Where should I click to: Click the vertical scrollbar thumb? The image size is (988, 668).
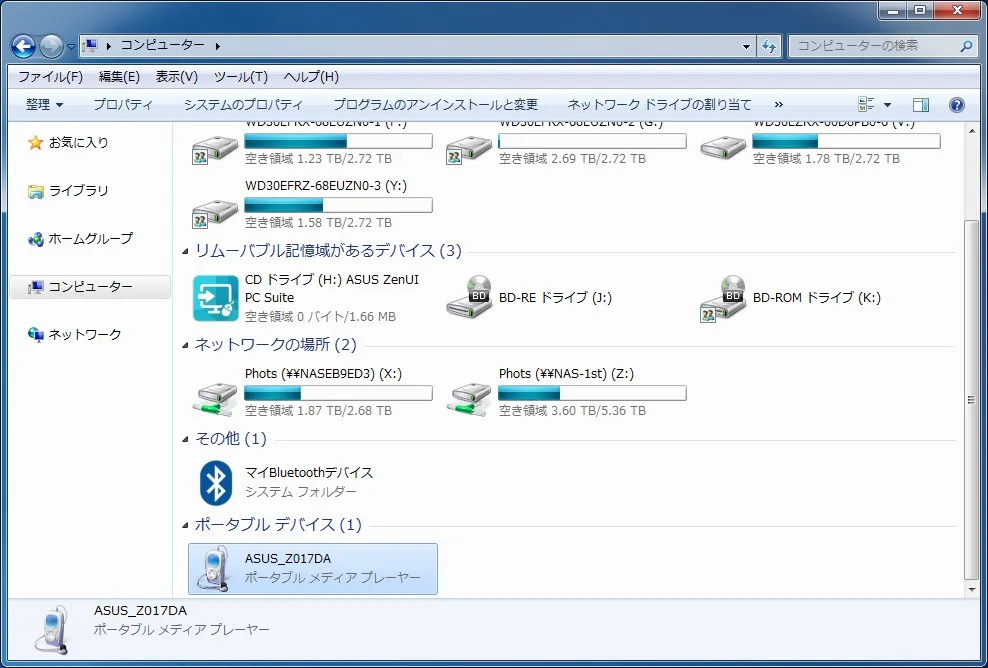[972, 400]
